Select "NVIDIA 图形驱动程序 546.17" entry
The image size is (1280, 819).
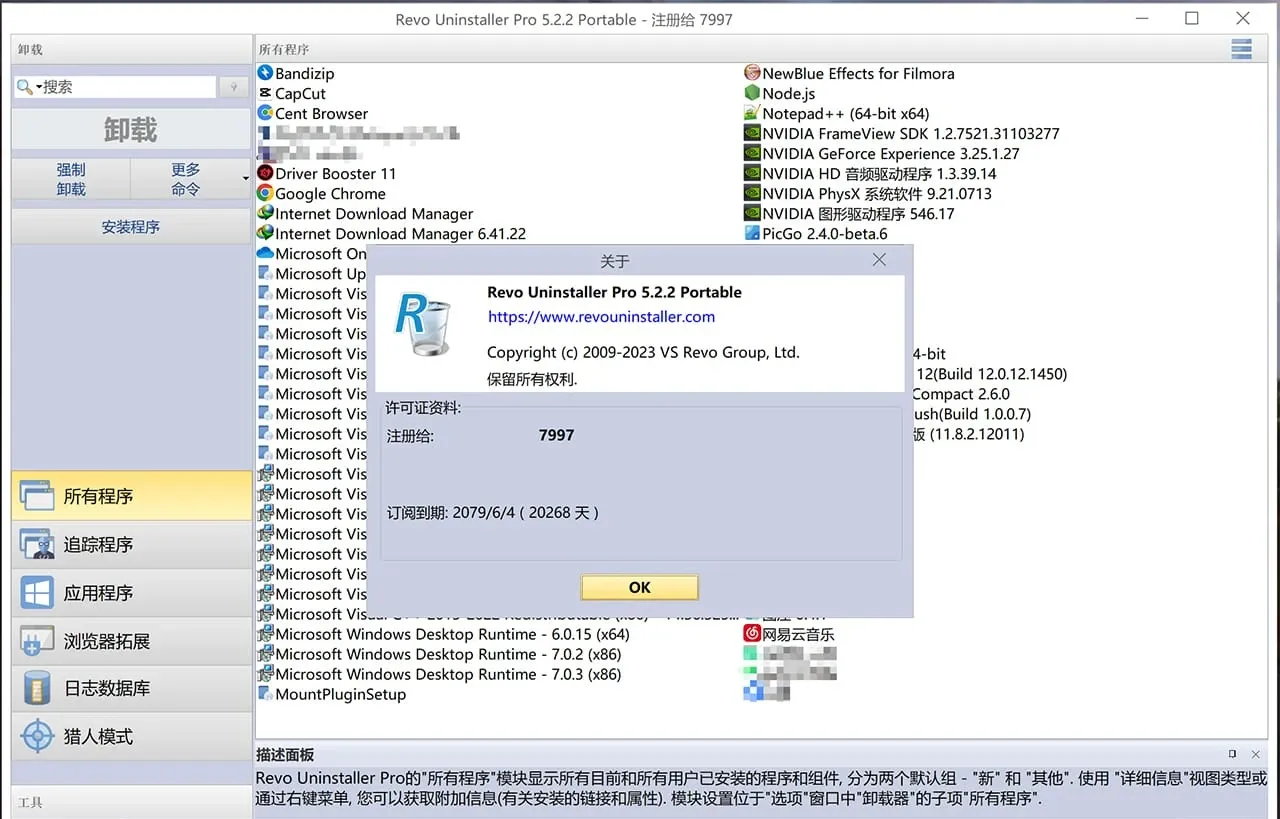849,213
